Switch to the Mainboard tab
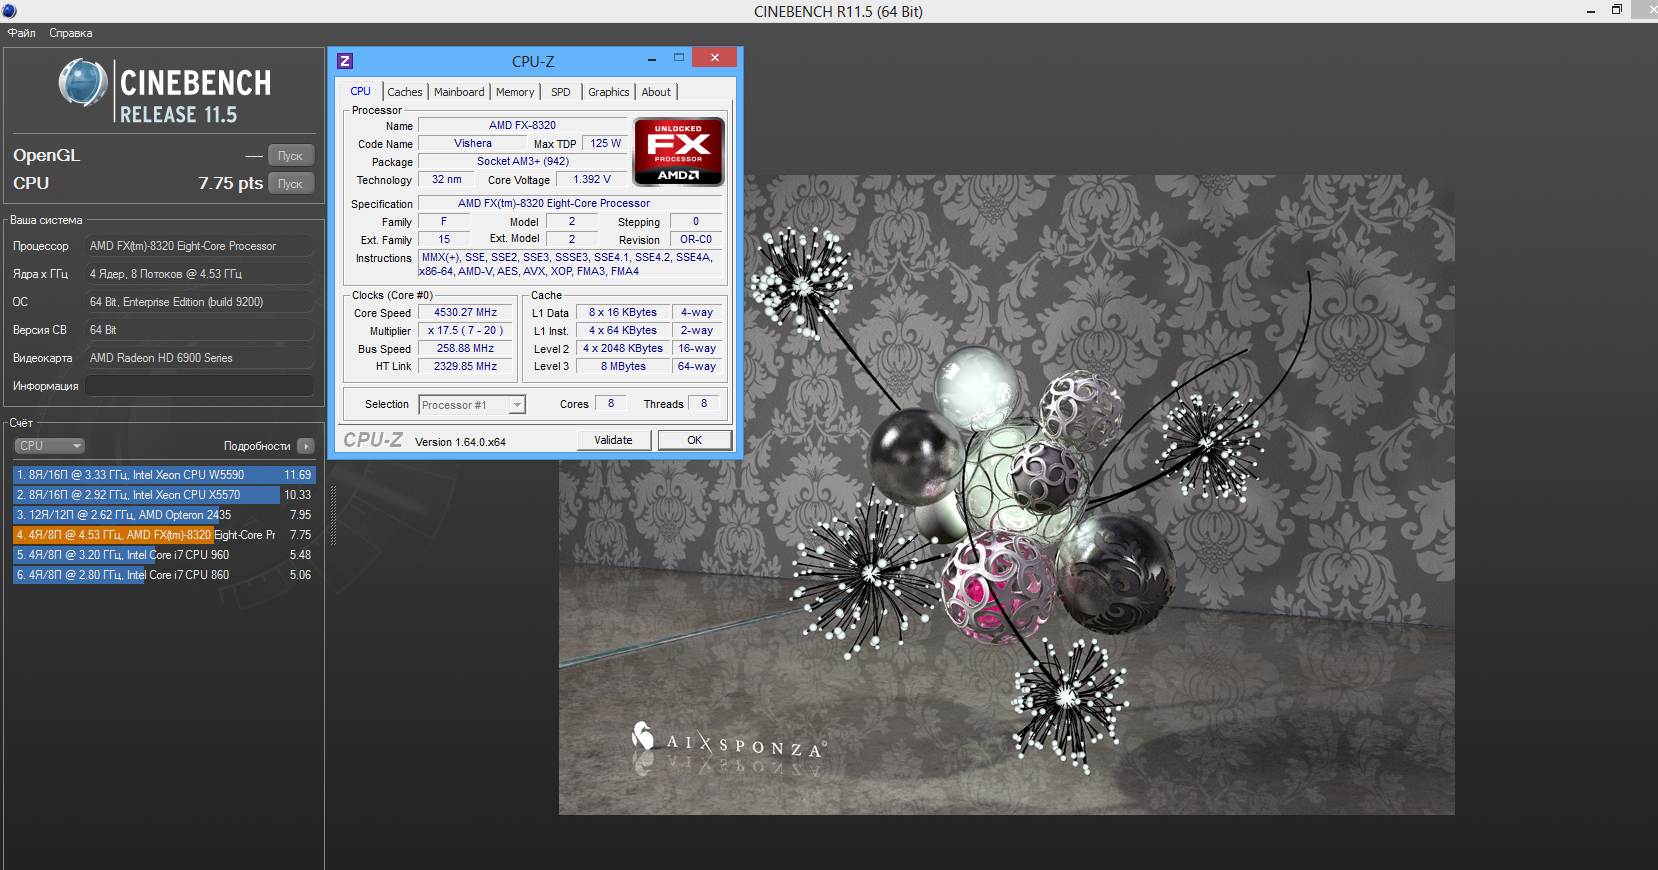The image size is (1658, 870). (x=459, y=92)
